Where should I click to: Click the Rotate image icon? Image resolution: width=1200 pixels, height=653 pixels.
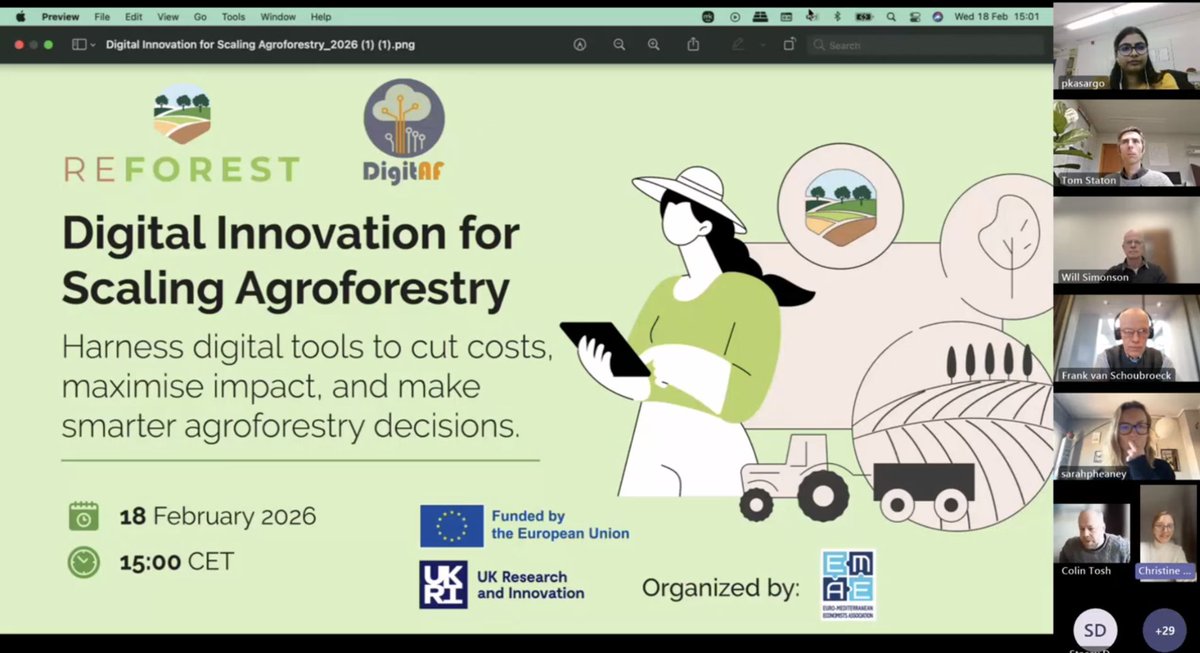pos(788,44)
